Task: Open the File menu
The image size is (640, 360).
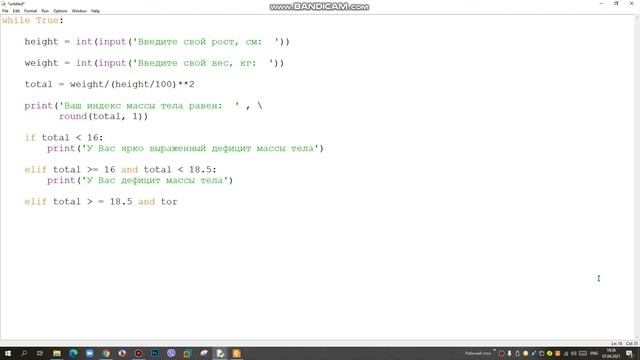Action: coord(5,11)
